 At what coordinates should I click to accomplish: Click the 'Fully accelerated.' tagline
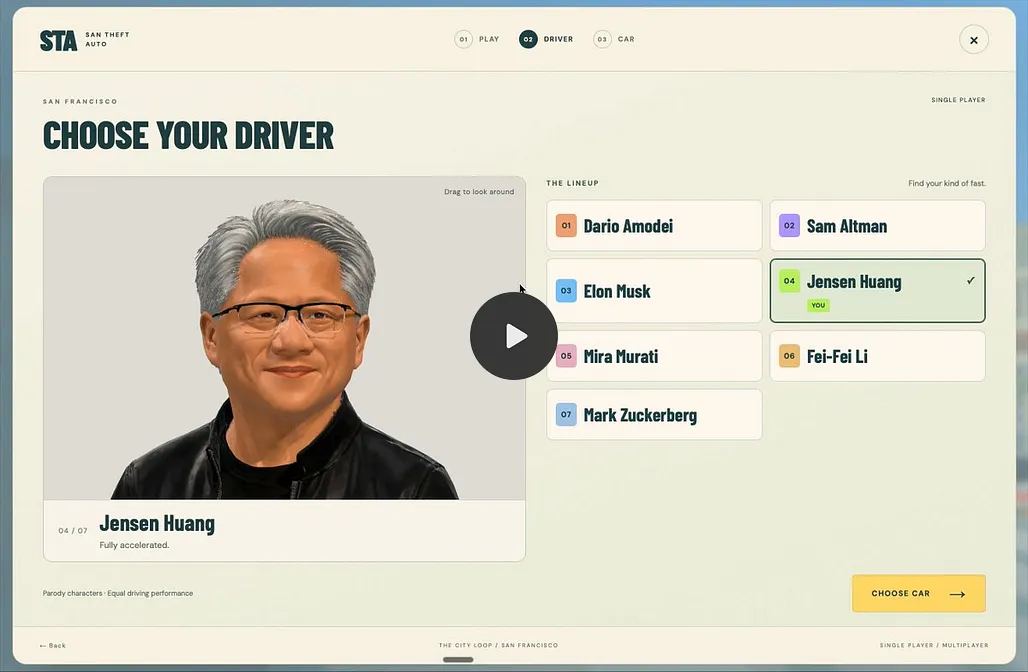pos(134,545)
